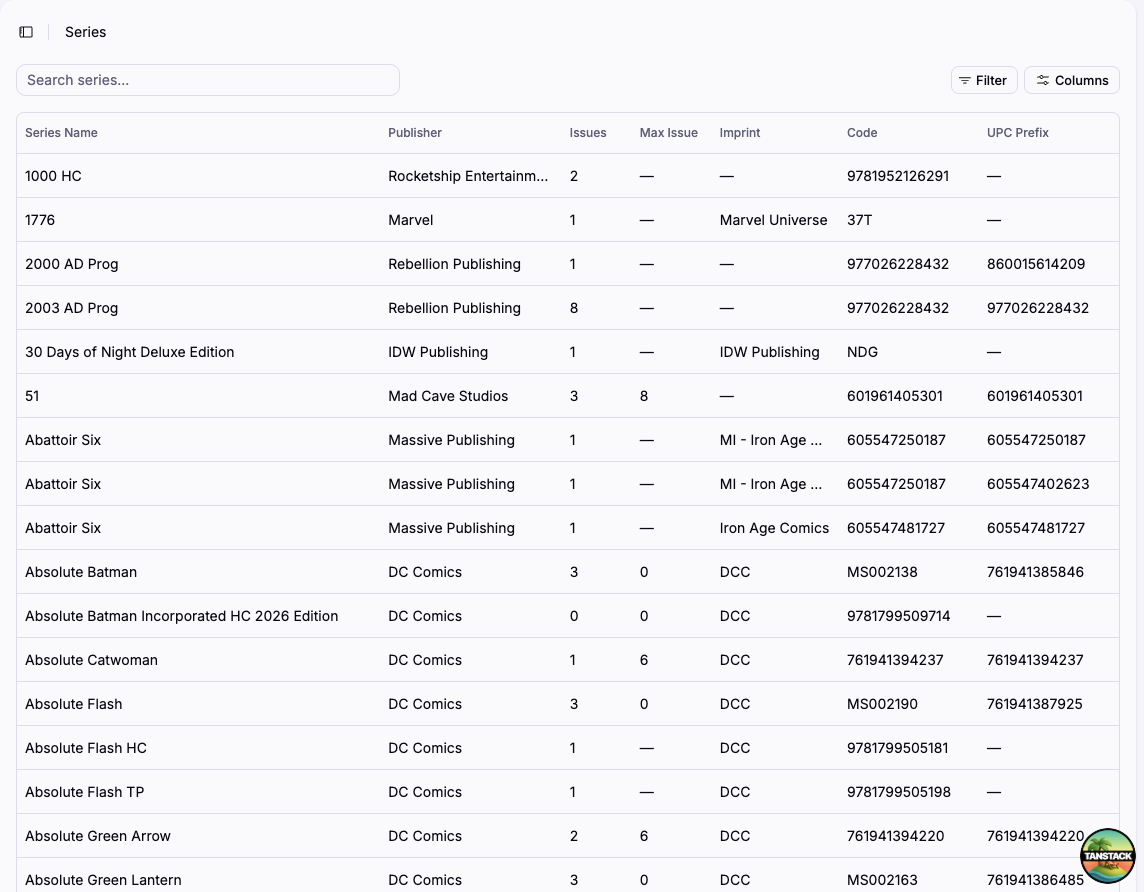Sort by Imprint column header
This screenshot has height=892, width=1144.
[x=739, y=133]
